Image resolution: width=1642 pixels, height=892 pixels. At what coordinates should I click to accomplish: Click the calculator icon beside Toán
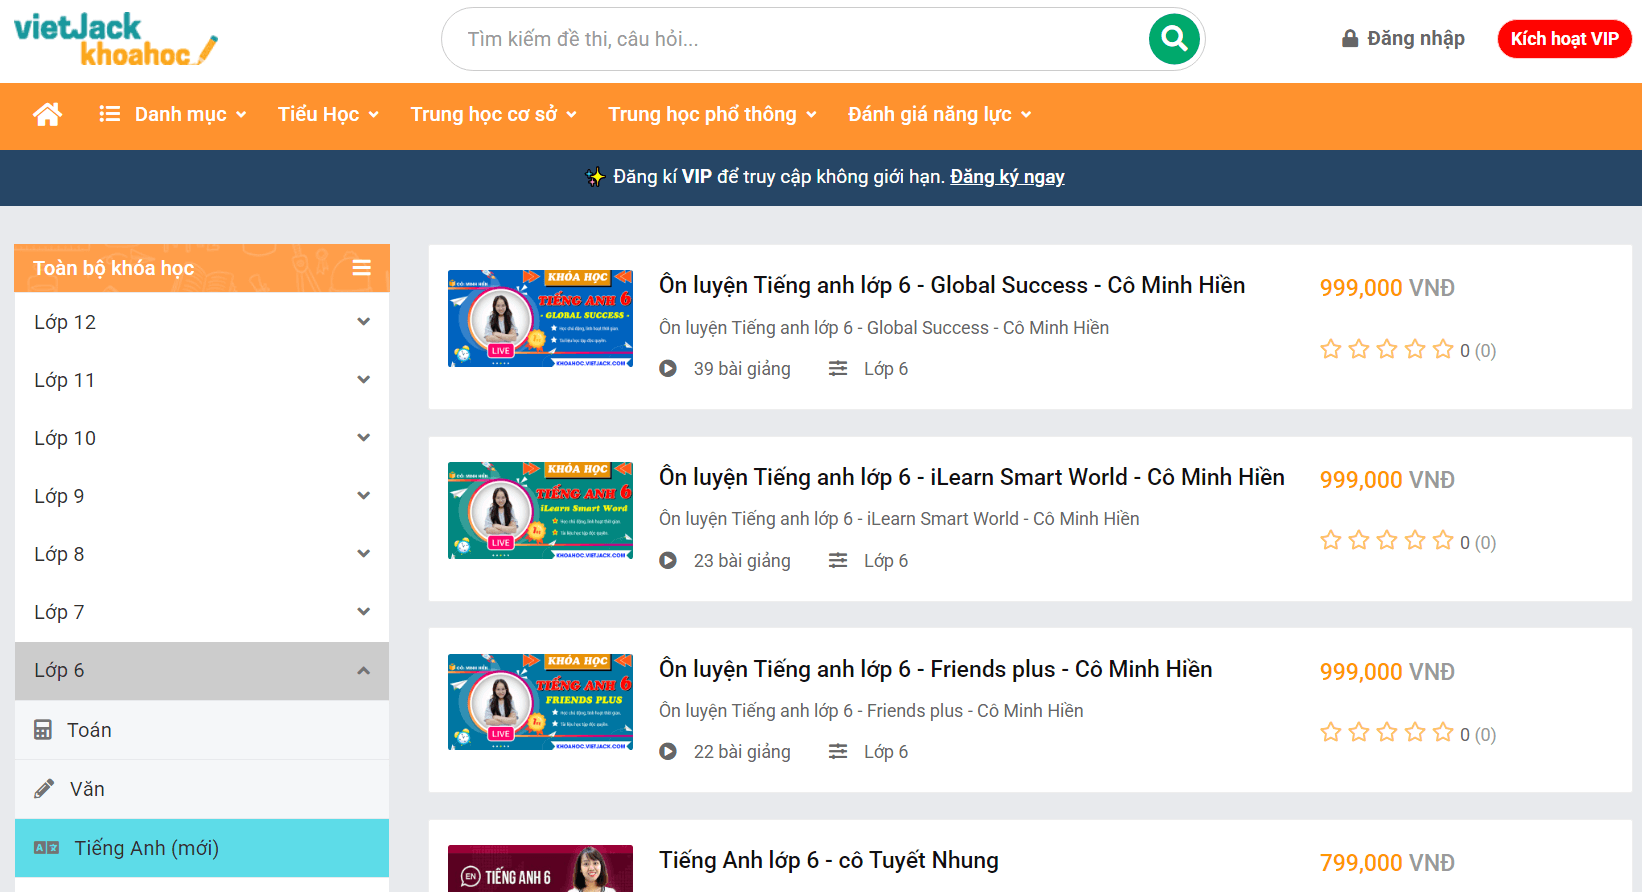point(43,730)
